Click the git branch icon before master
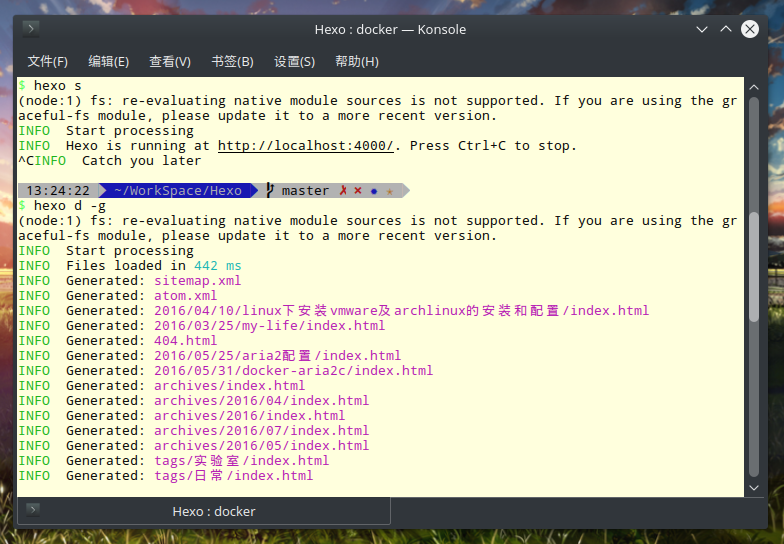The height and width of the screenshot is (544, 784). [270, 190]
